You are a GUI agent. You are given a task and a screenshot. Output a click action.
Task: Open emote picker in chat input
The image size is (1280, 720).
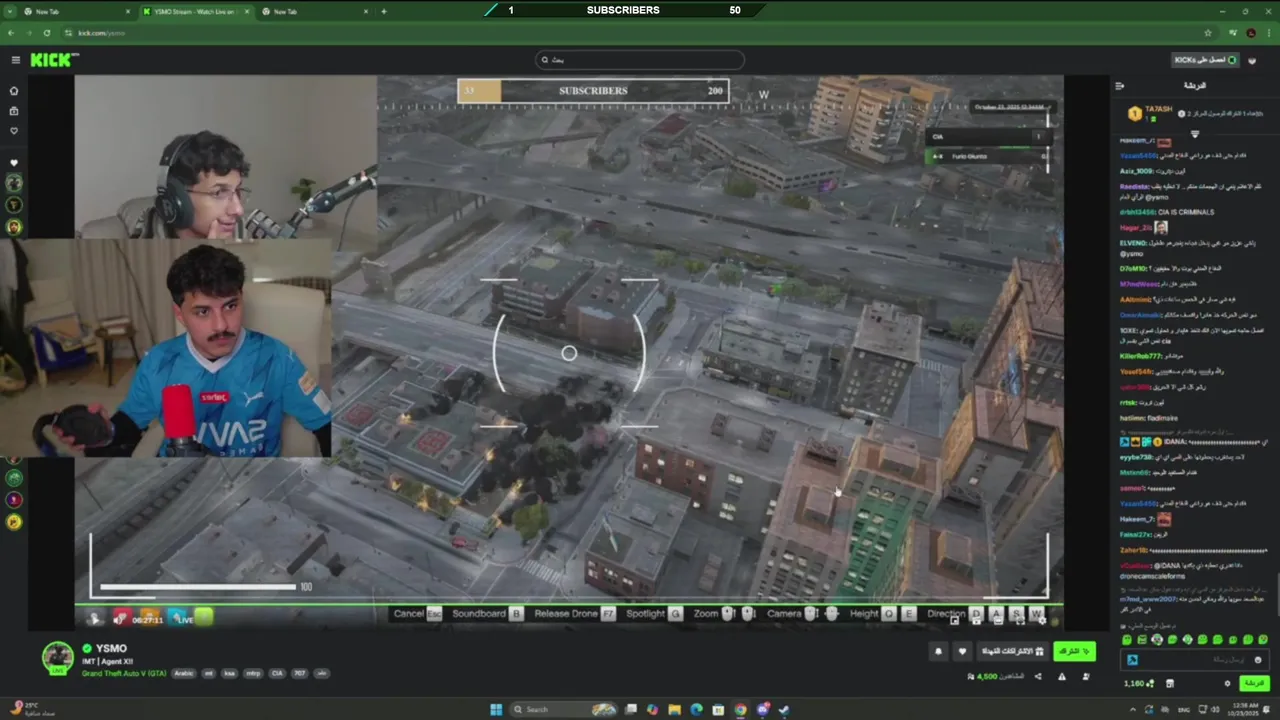click(1258, 659)
